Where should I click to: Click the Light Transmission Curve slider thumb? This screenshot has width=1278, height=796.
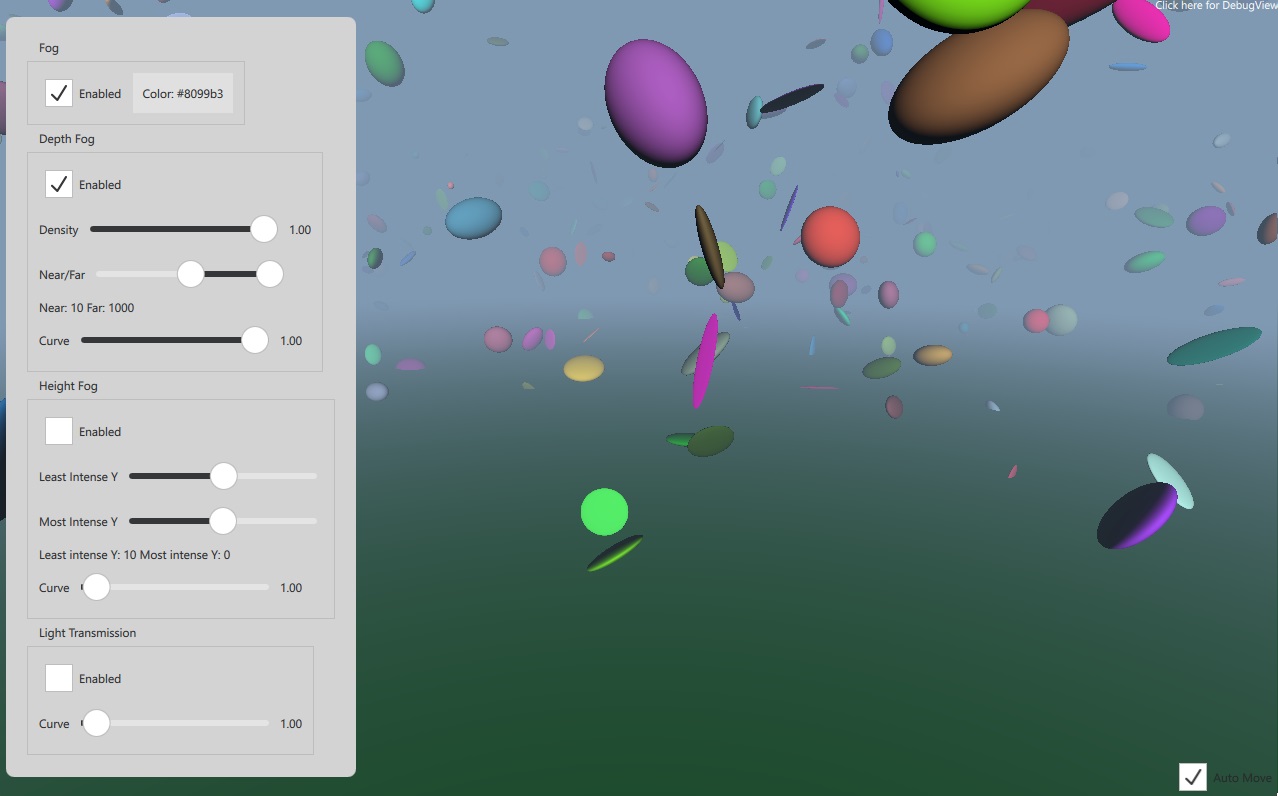(96, 723)
